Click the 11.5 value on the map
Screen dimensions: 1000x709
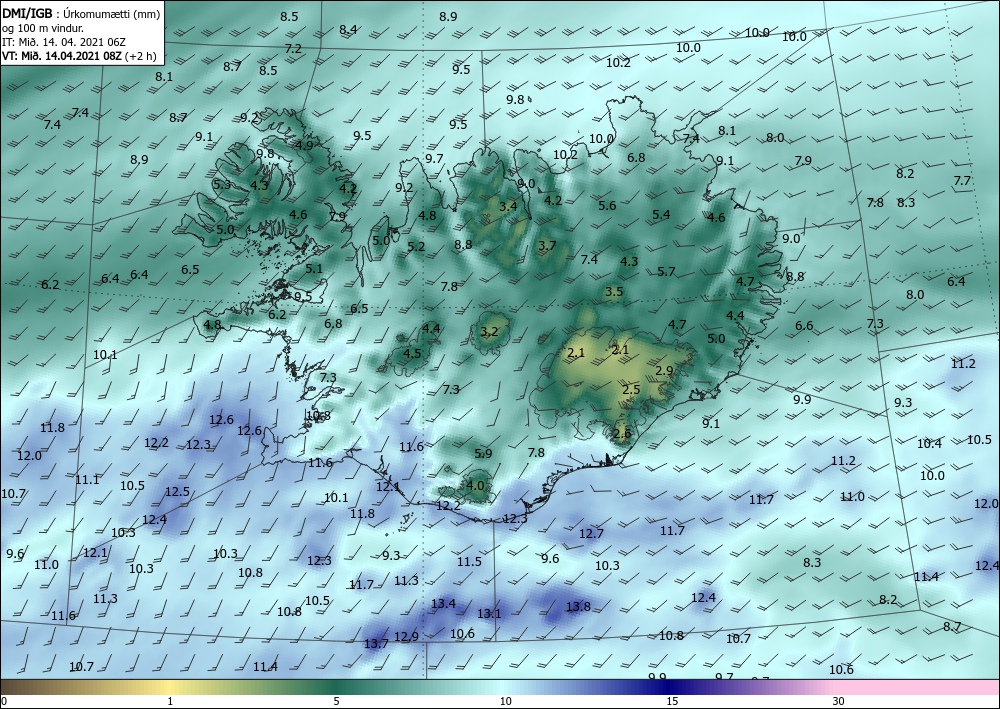pos(469,562)
